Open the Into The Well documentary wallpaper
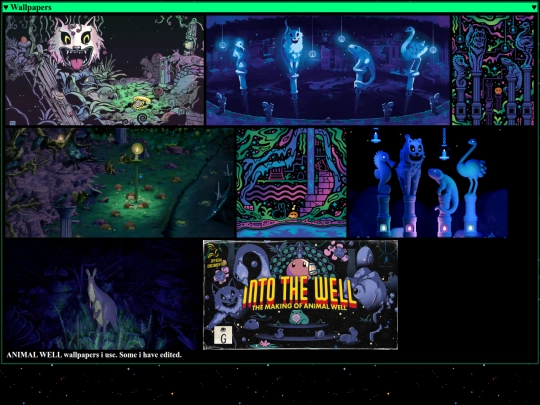This screenshot has width=540, height=405. point(300,295)
